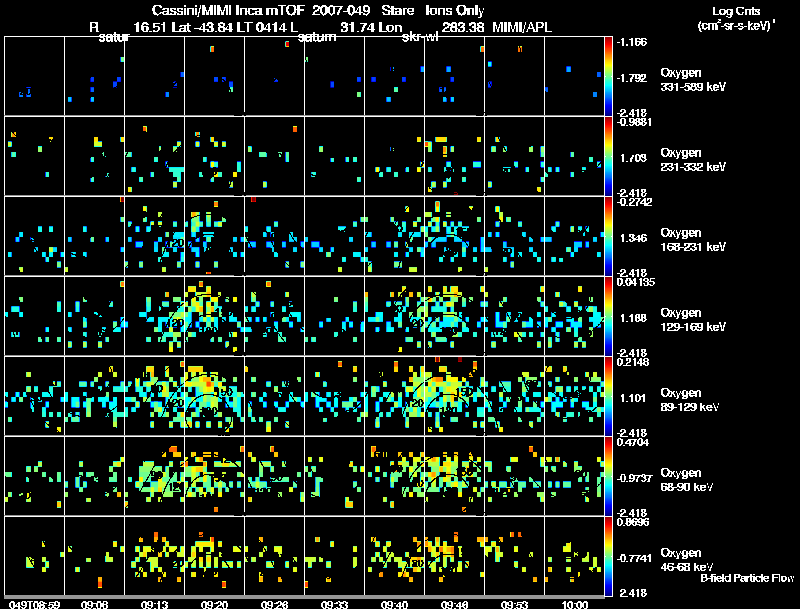The width and height of the screenshot is (800, 609).
Task: Select the Oxygen 129-169 keV label
Action: click(x=693, y=320)
